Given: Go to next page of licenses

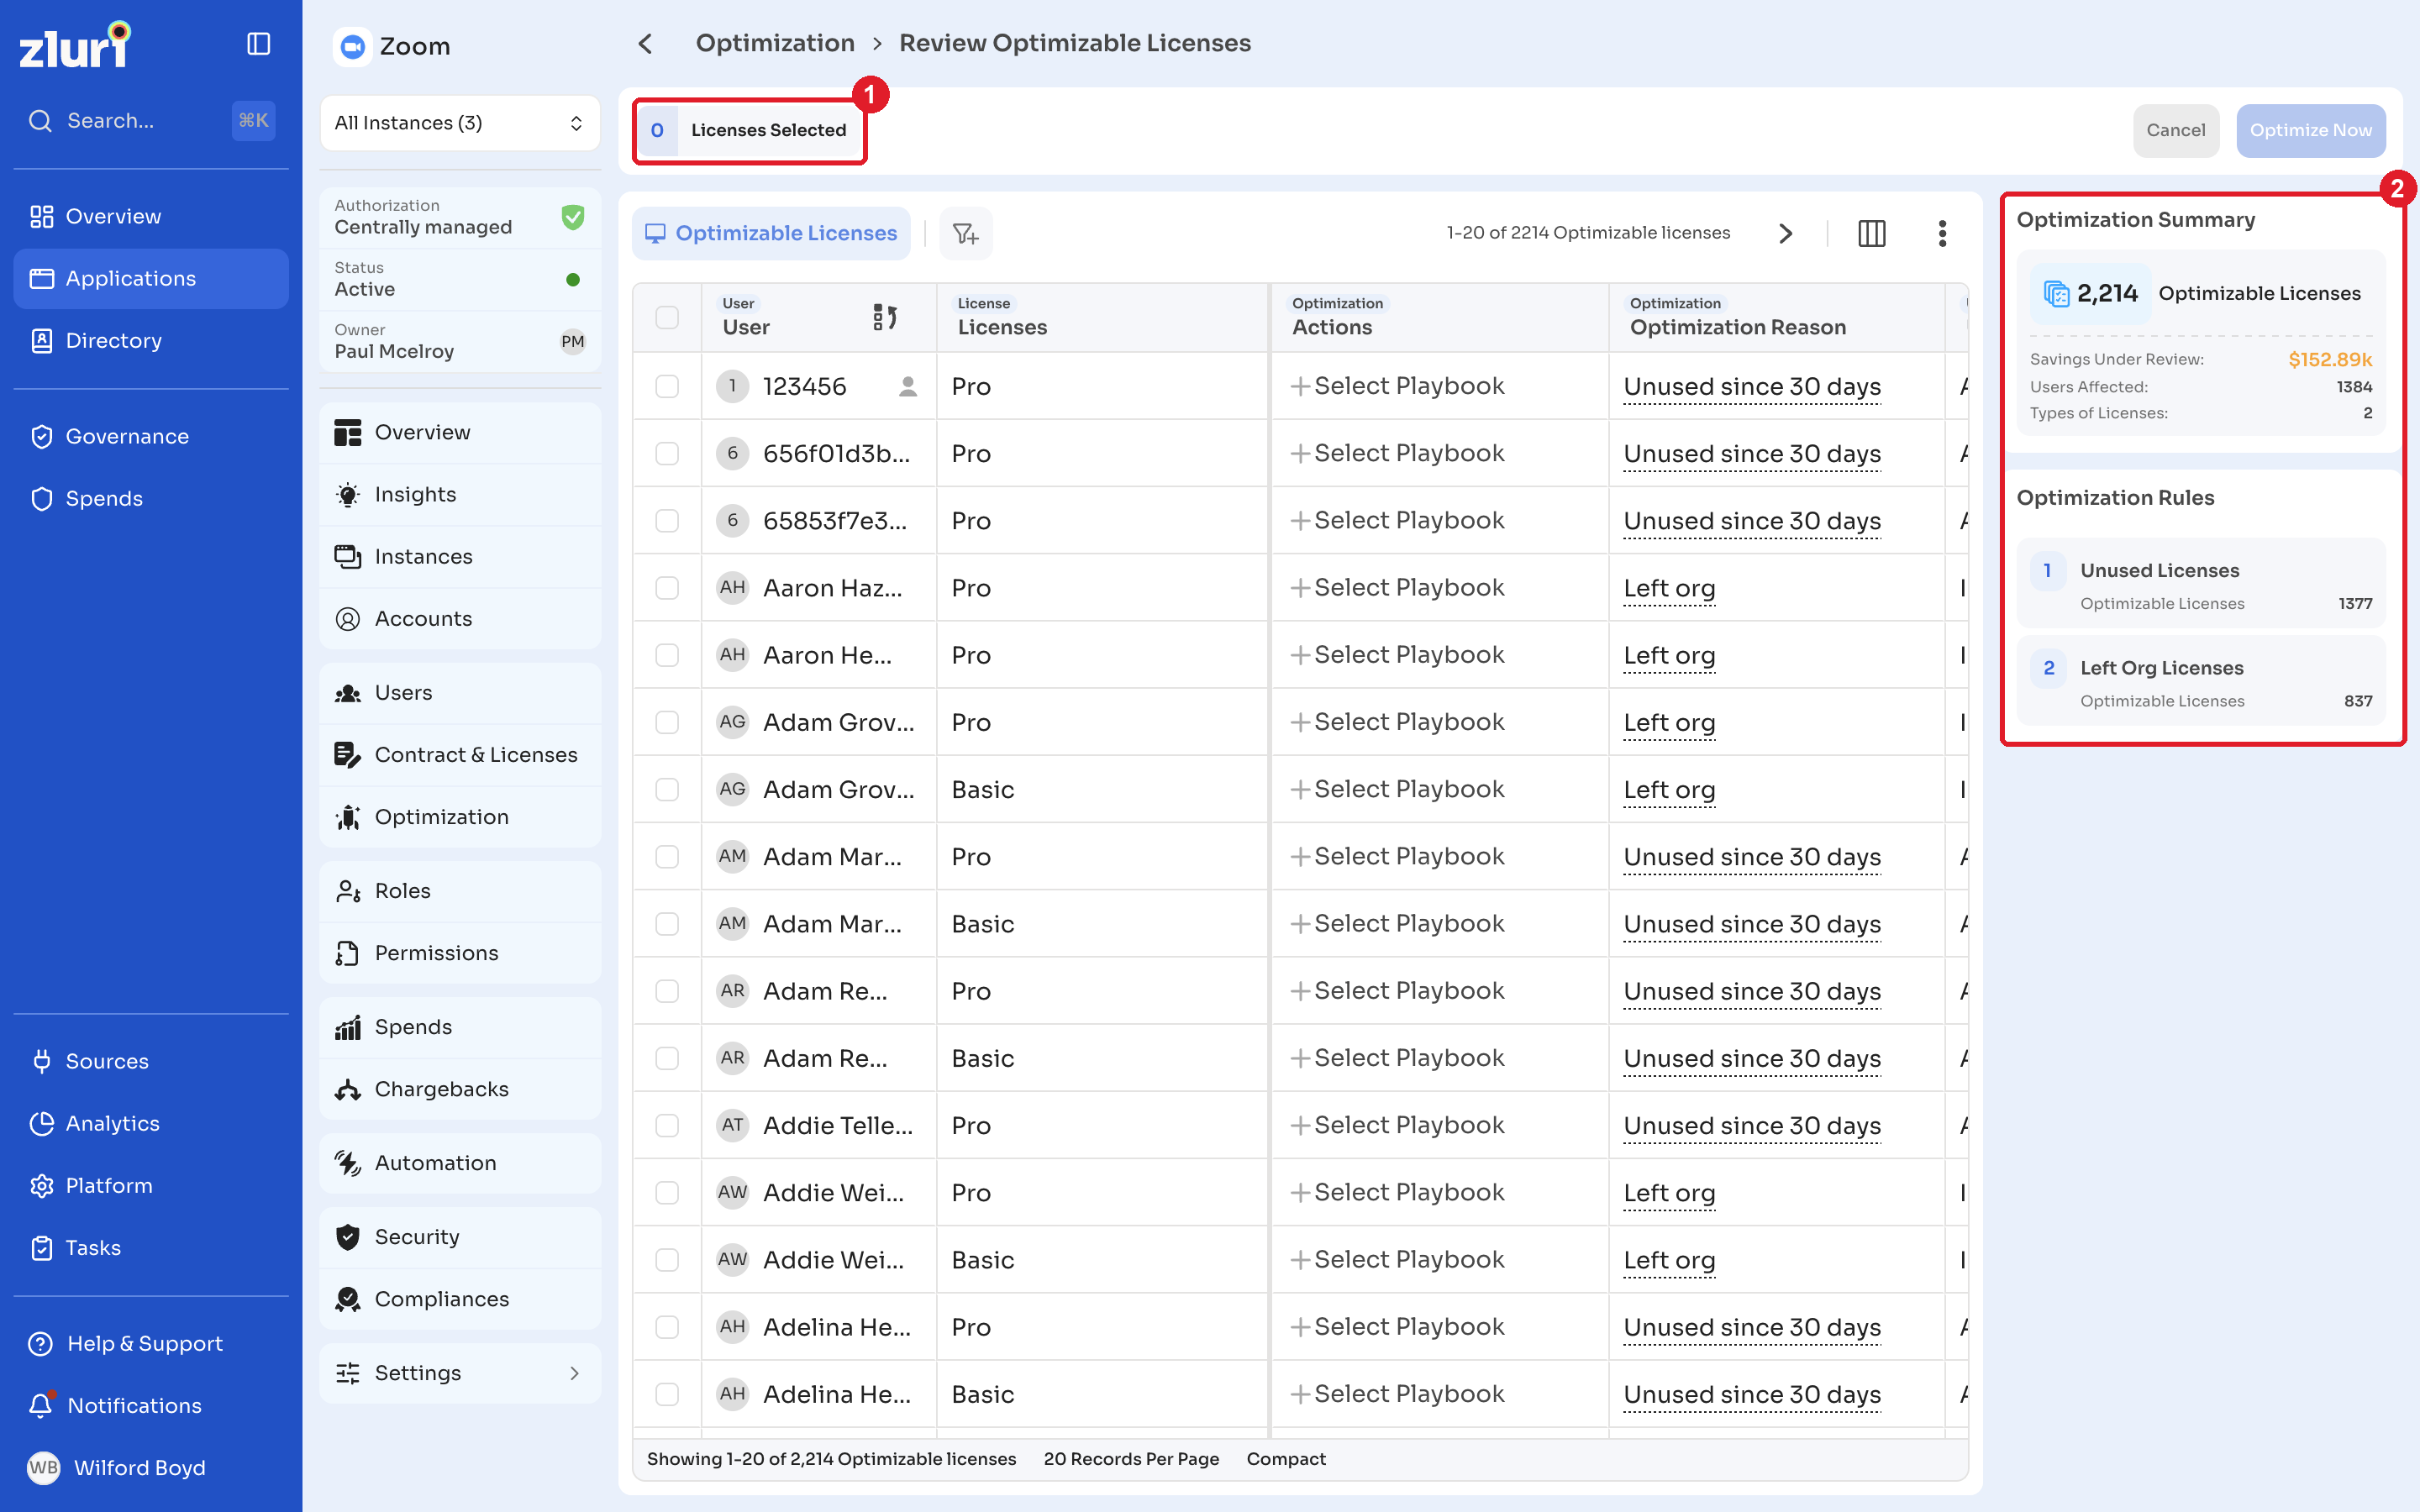Looking at the screenshot, I should [x=1785, y=233].
